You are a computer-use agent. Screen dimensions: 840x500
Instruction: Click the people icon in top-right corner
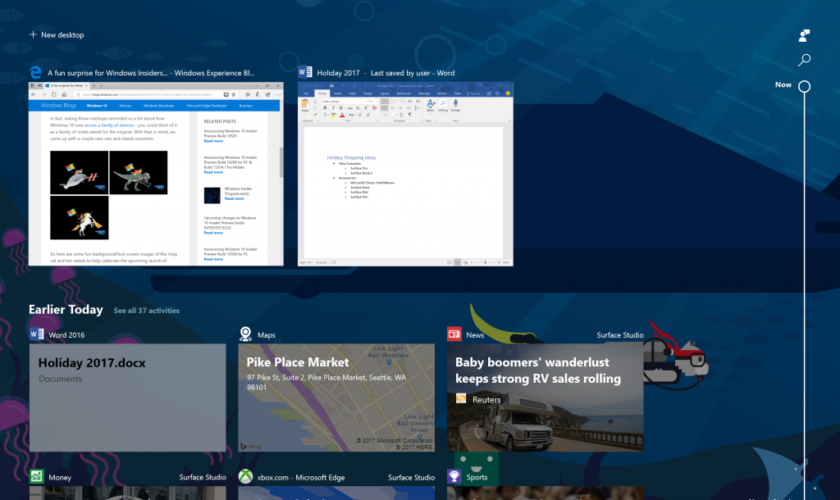[804, 35]
